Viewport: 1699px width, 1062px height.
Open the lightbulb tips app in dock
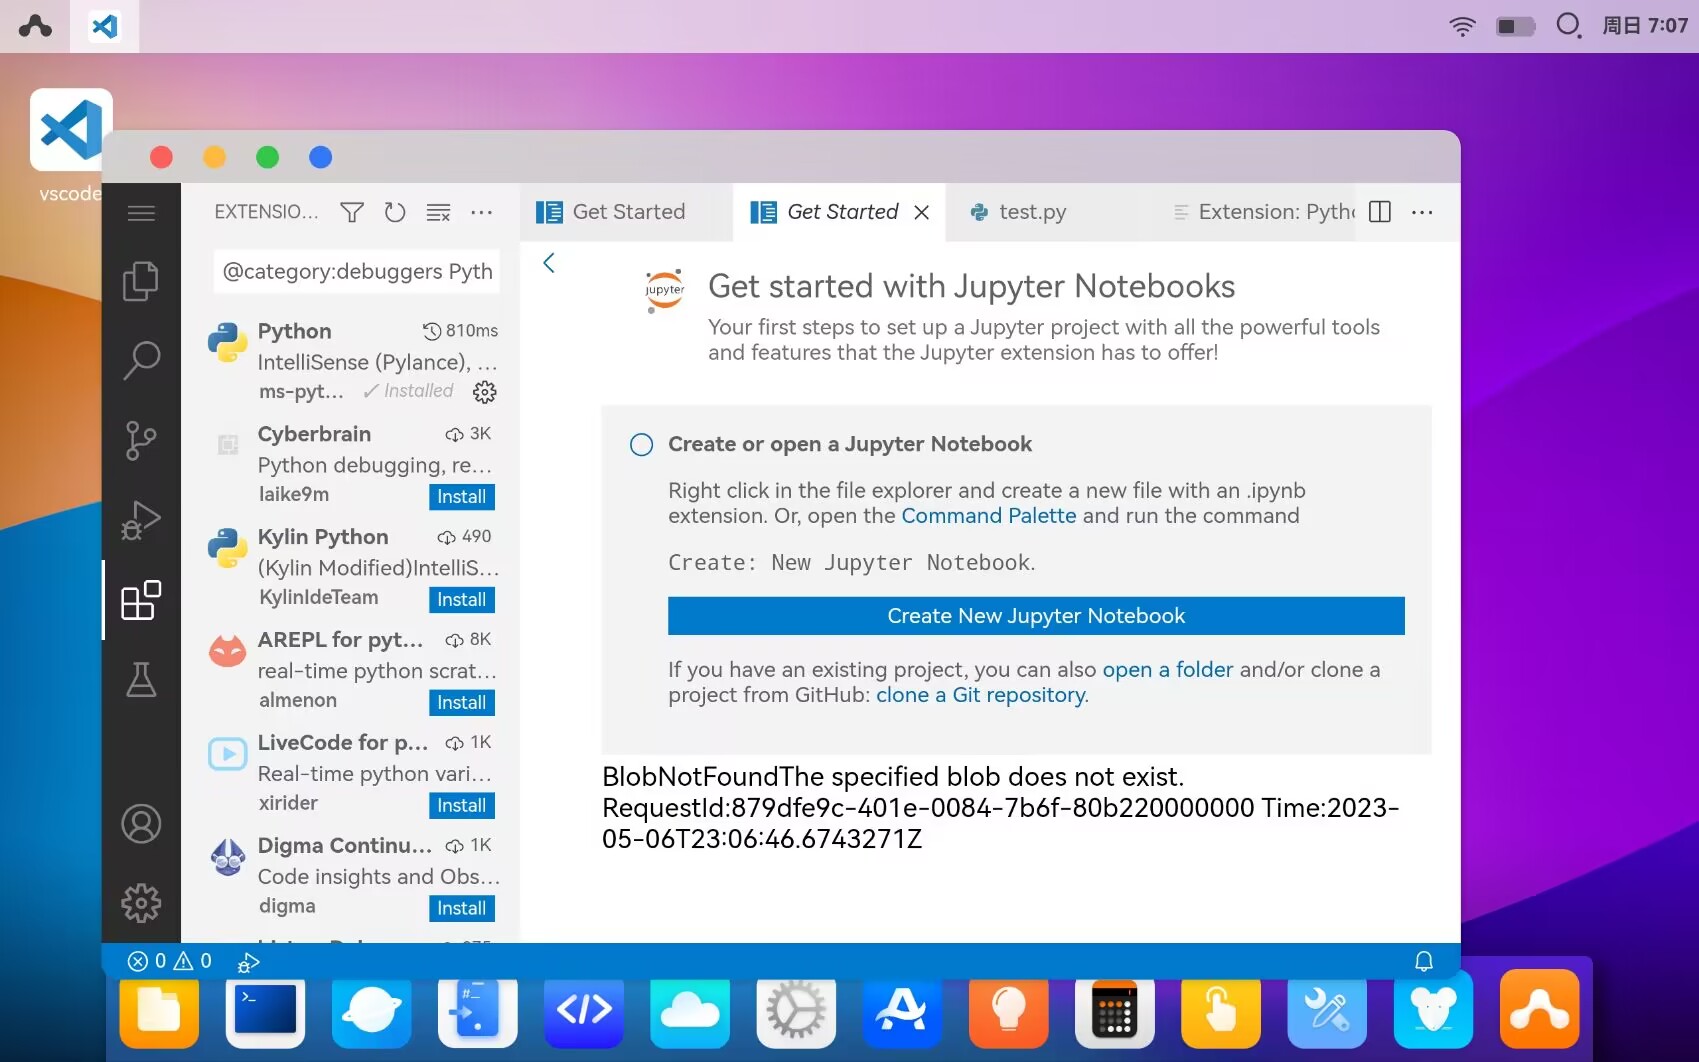click(1008, 1012)
